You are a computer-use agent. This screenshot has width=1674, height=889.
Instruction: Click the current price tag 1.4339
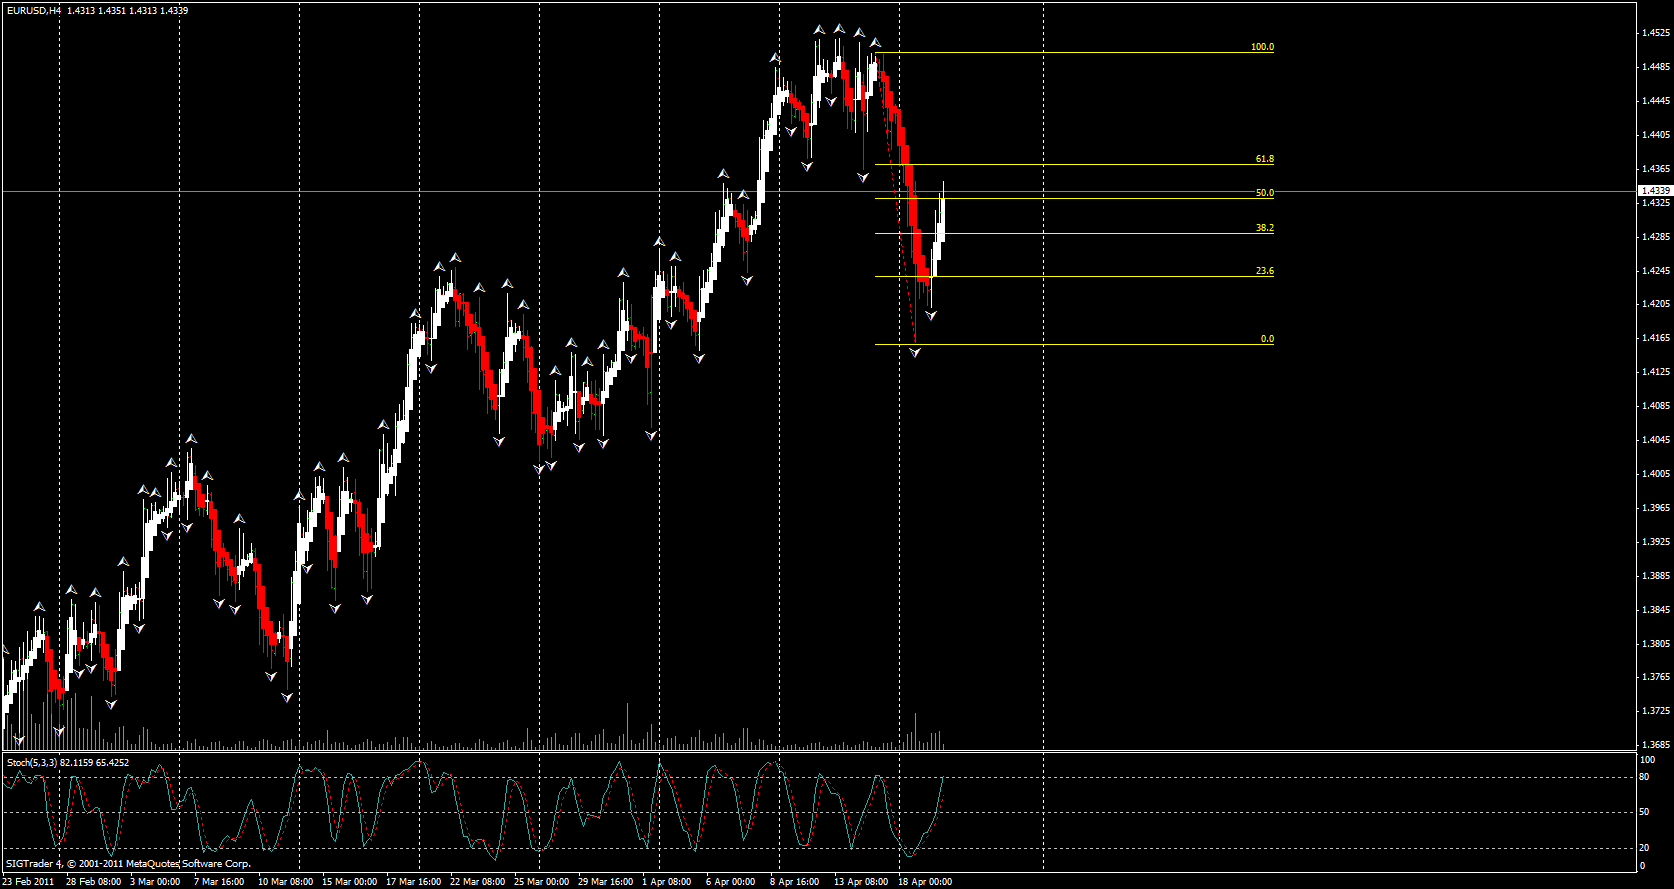[x=1656, y=190]
